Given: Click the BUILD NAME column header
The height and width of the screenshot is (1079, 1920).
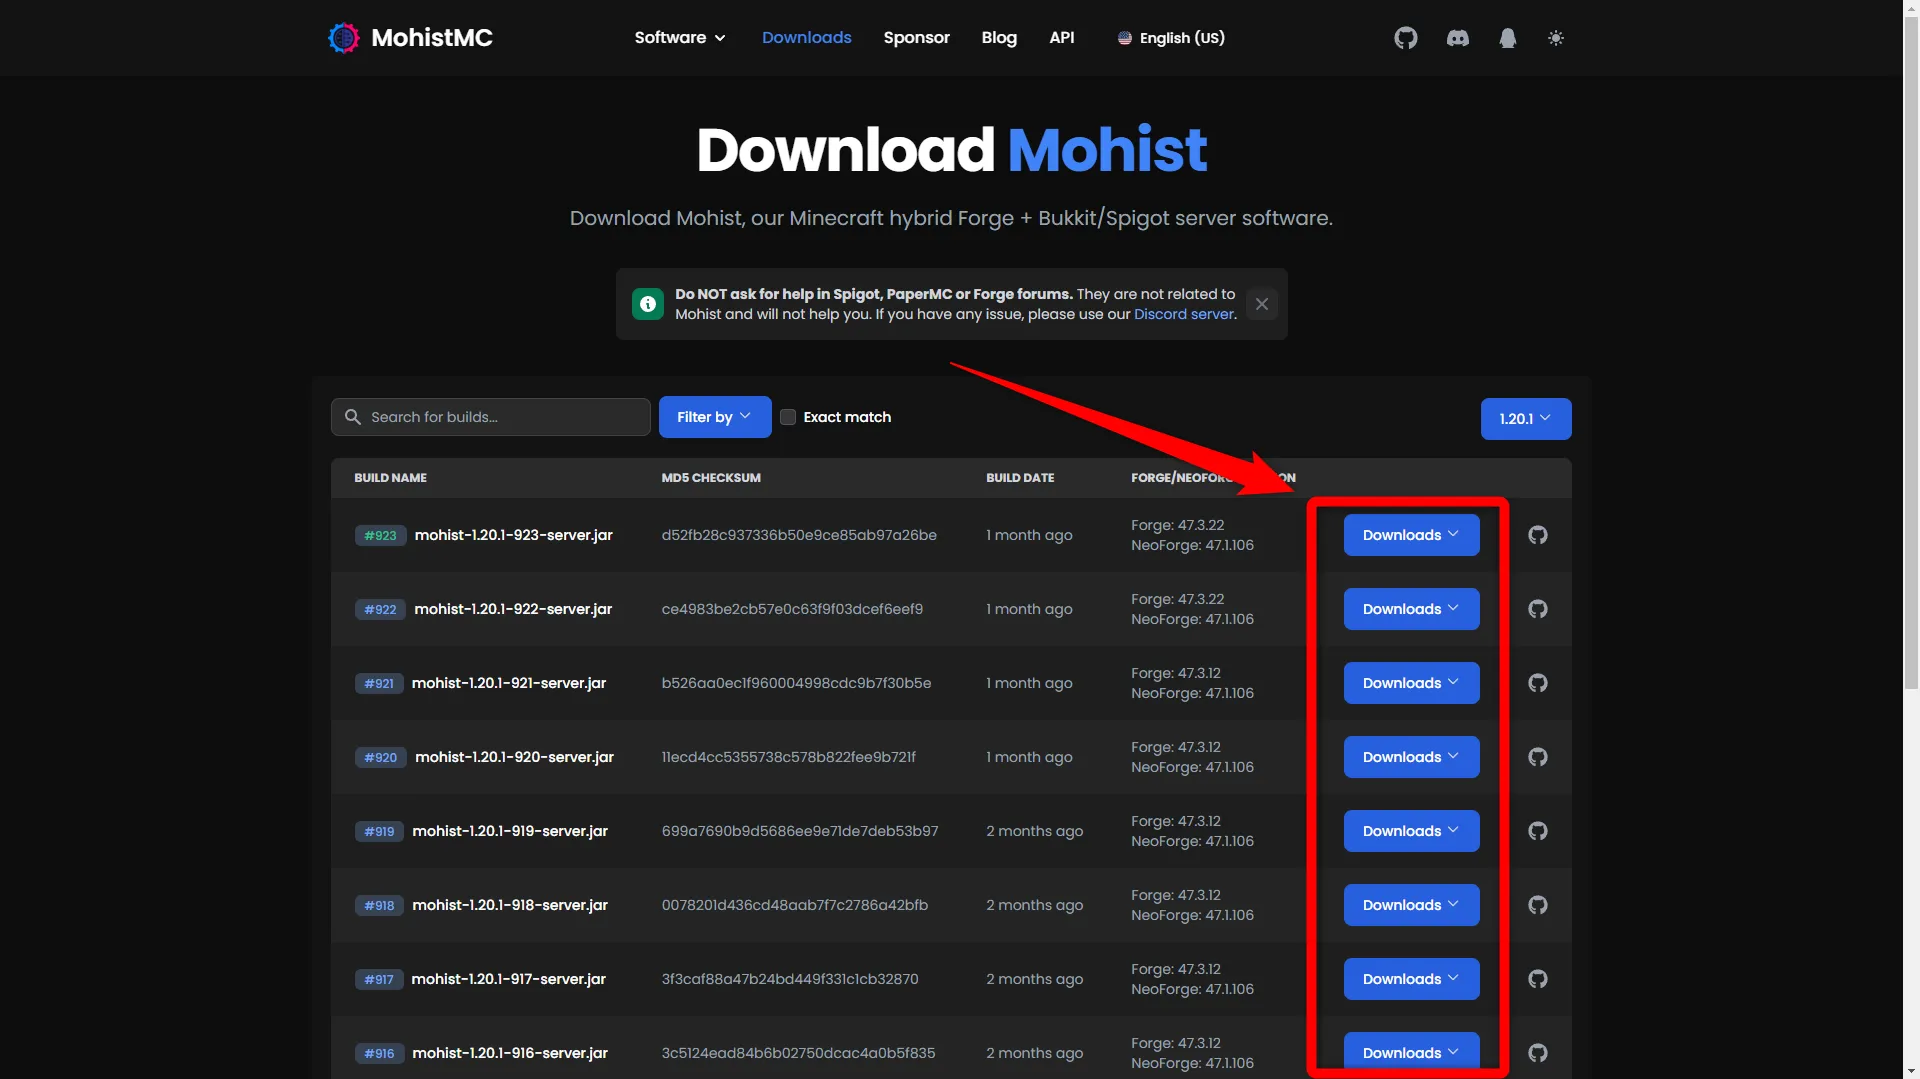Looking at the screenshot, I should (x=390, y=478).
